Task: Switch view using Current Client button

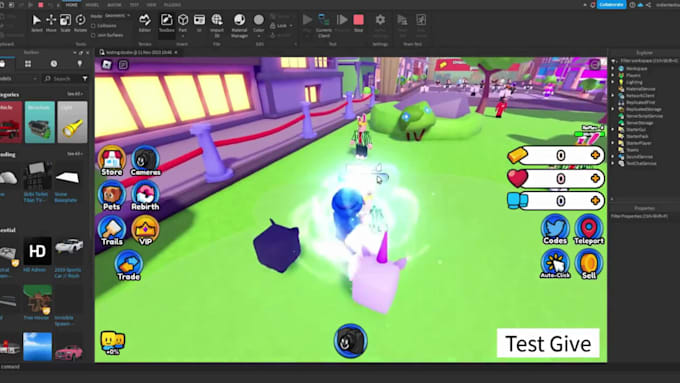Action: 324,25
